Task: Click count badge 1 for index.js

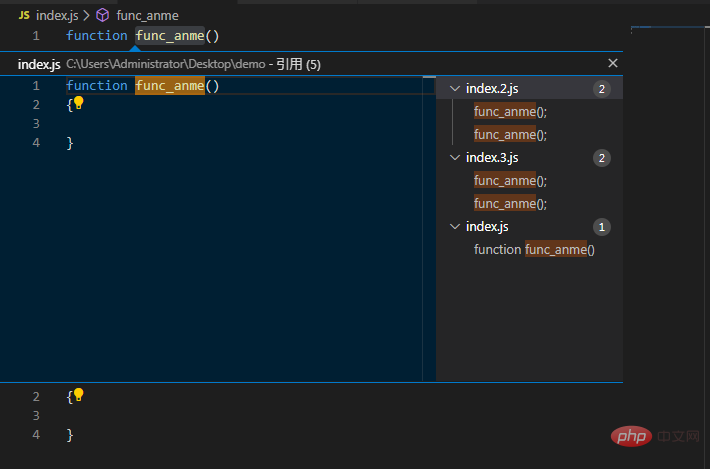Action: click(x=602, y=226)
